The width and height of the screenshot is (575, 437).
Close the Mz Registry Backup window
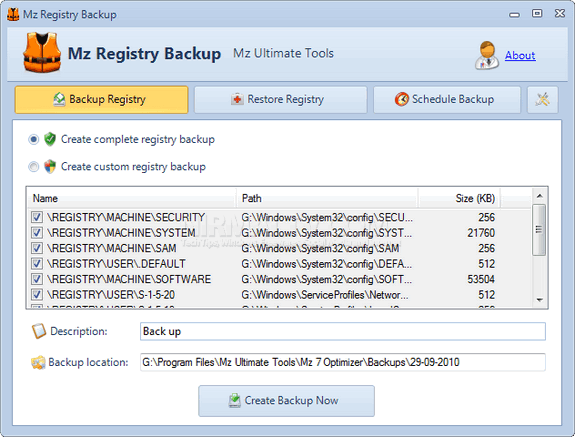[560, 14]
